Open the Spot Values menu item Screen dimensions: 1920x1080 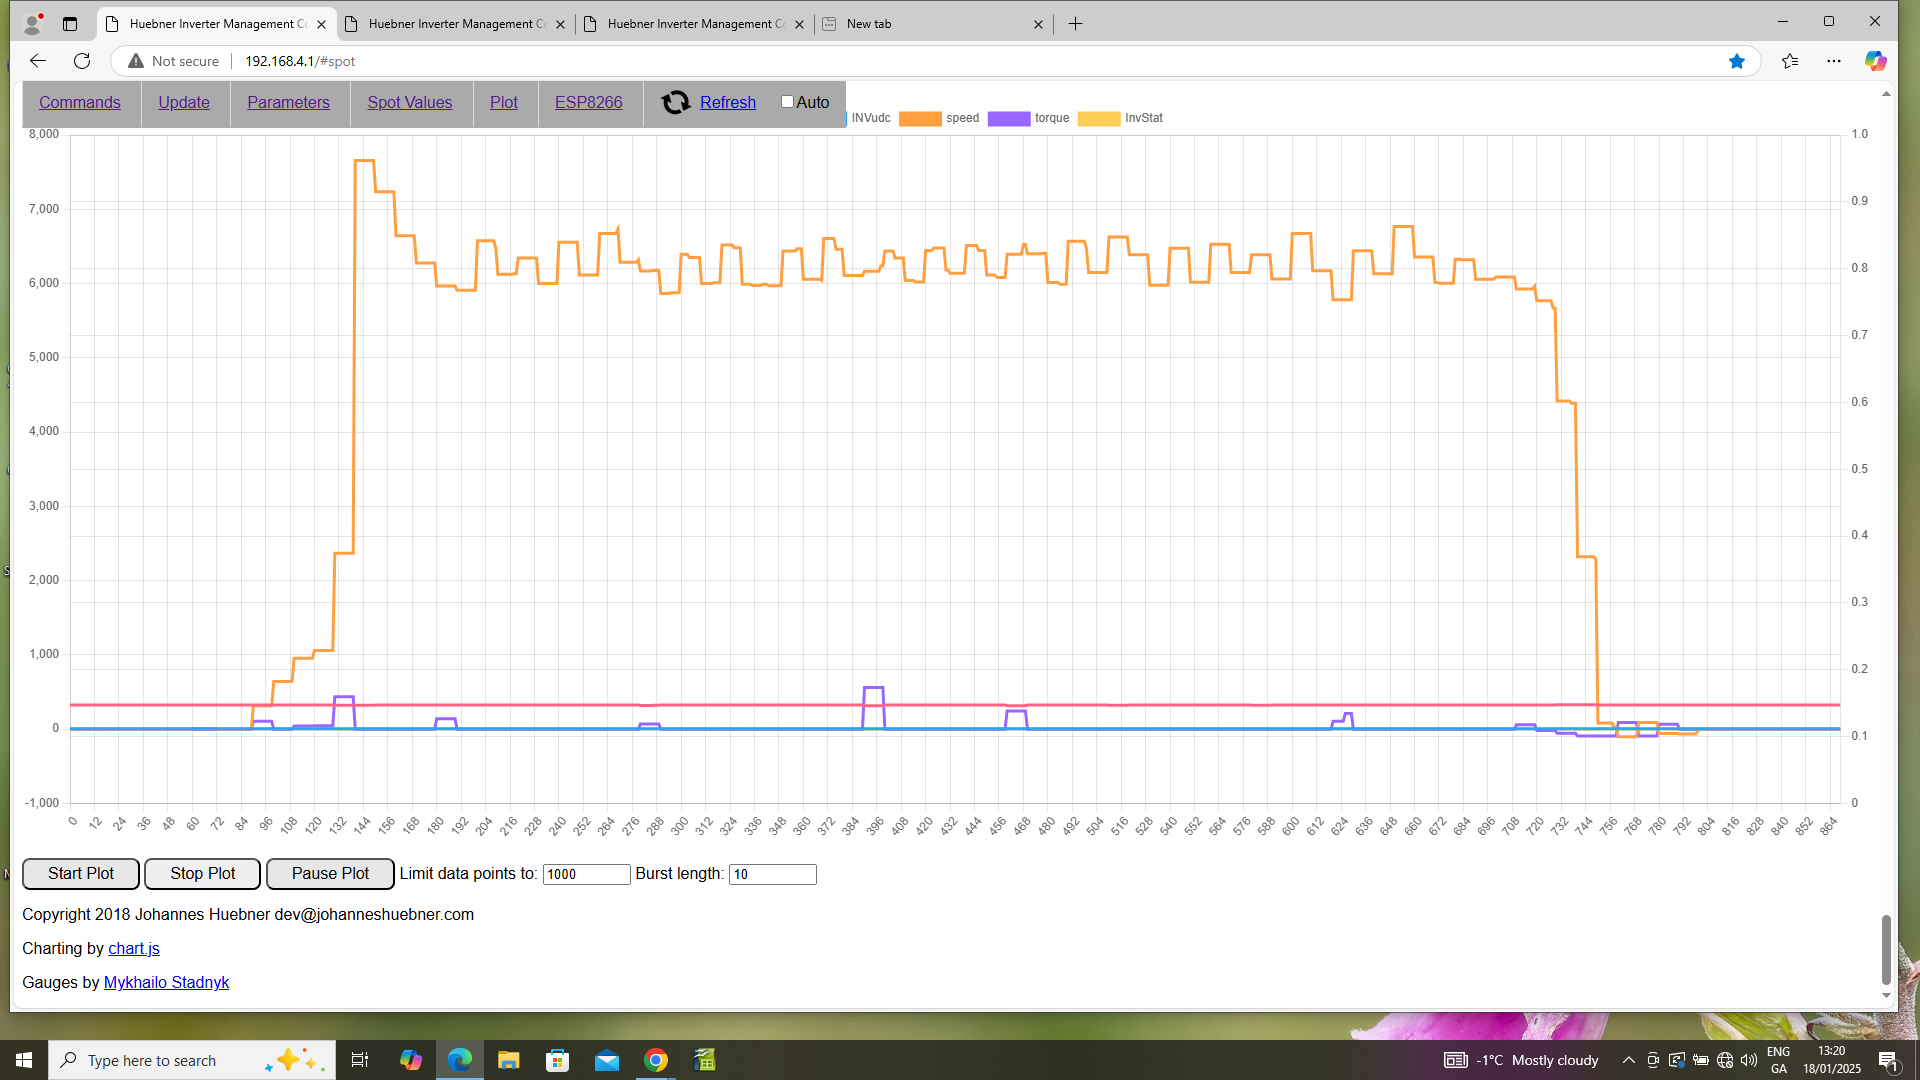click(409, 102)
